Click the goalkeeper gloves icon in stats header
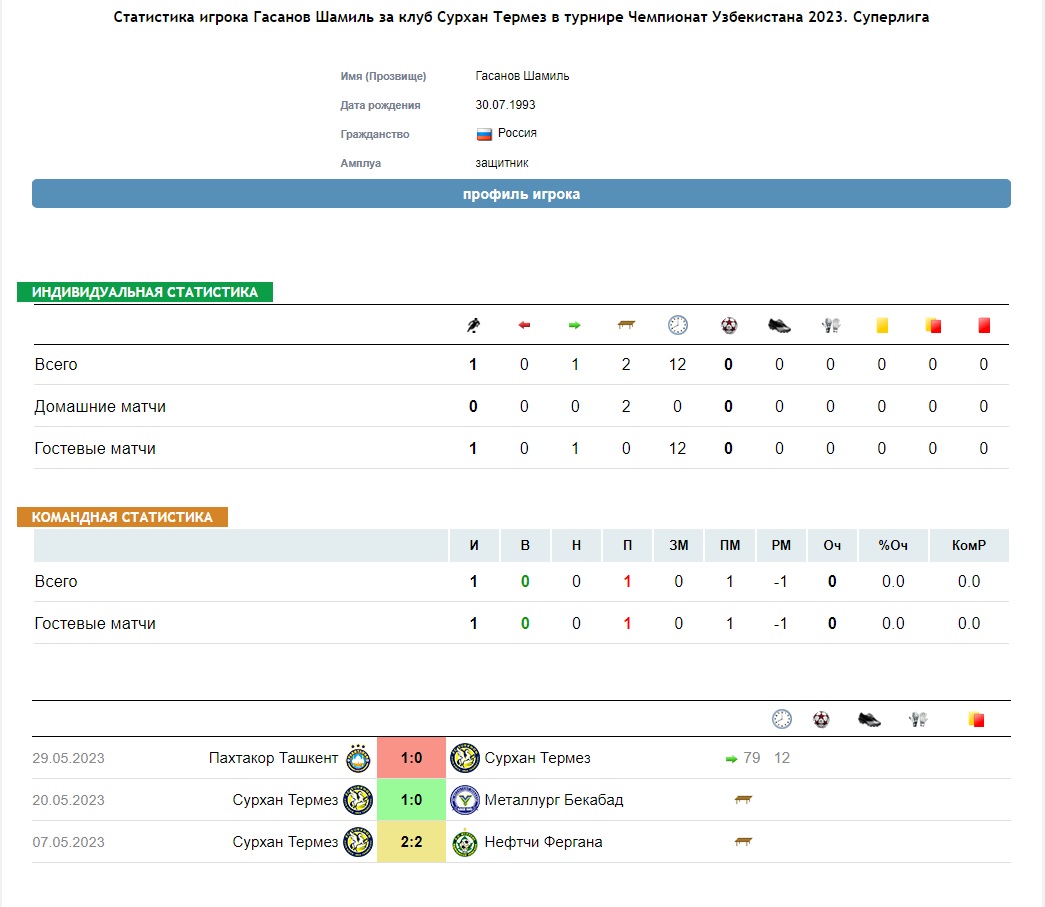 point(831,325)
